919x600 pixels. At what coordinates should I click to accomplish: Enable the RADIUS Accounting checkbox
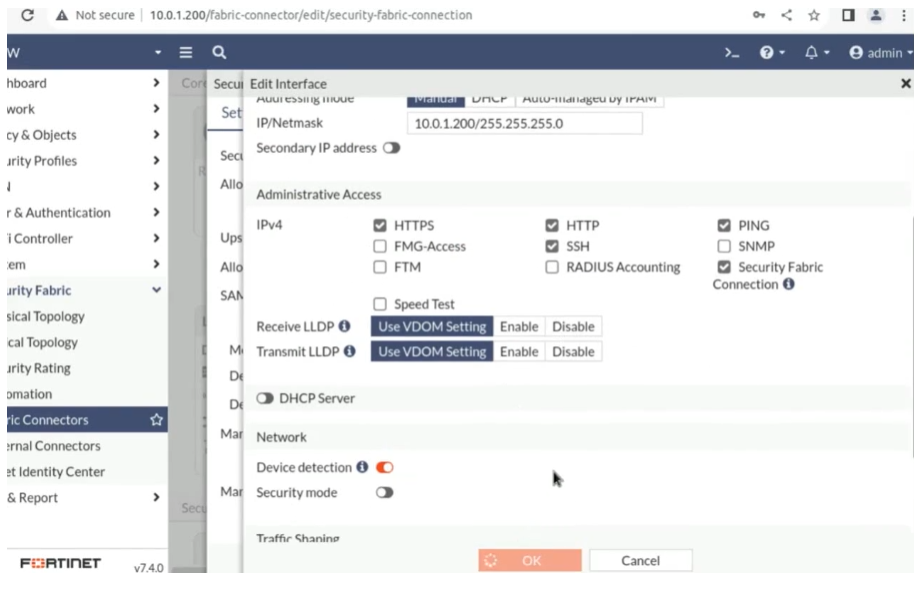[x=552, y=267]
